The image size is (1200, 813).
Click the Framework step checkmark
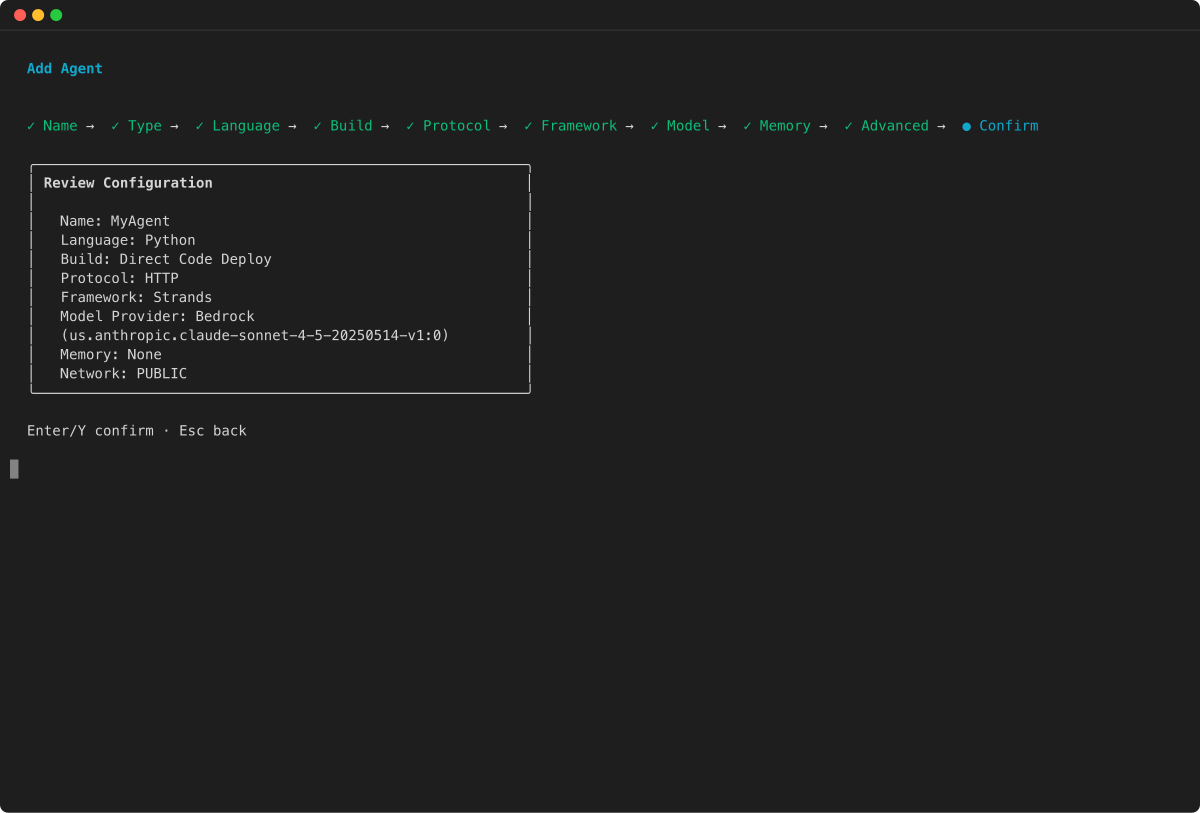pyautogui.click(x=527, y=125)
